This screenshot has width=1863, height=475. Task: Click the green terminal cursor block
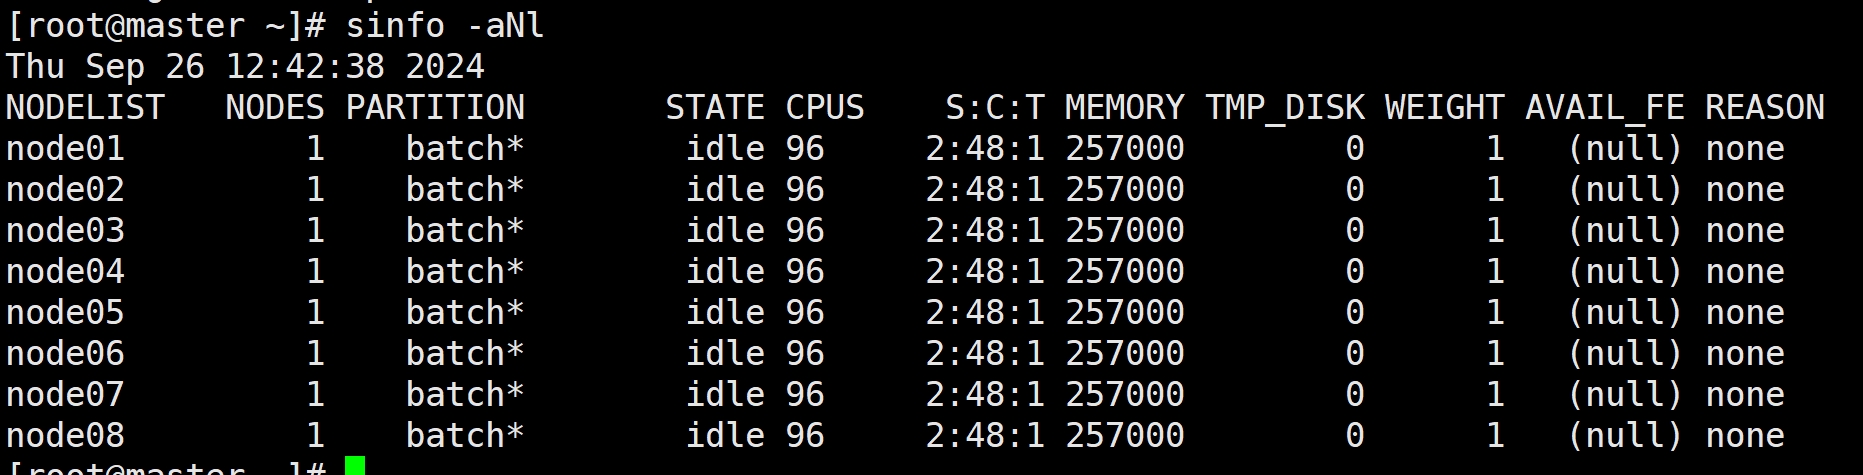(355, 466)
